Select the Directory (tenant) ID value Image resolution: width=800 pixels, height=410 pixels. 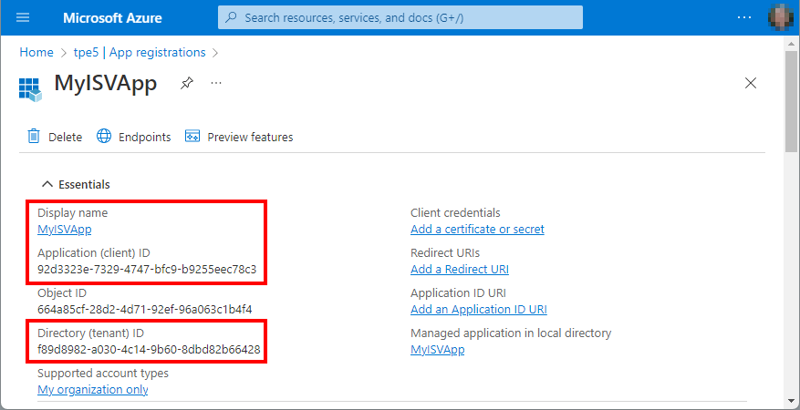click(x=149, y=350)
